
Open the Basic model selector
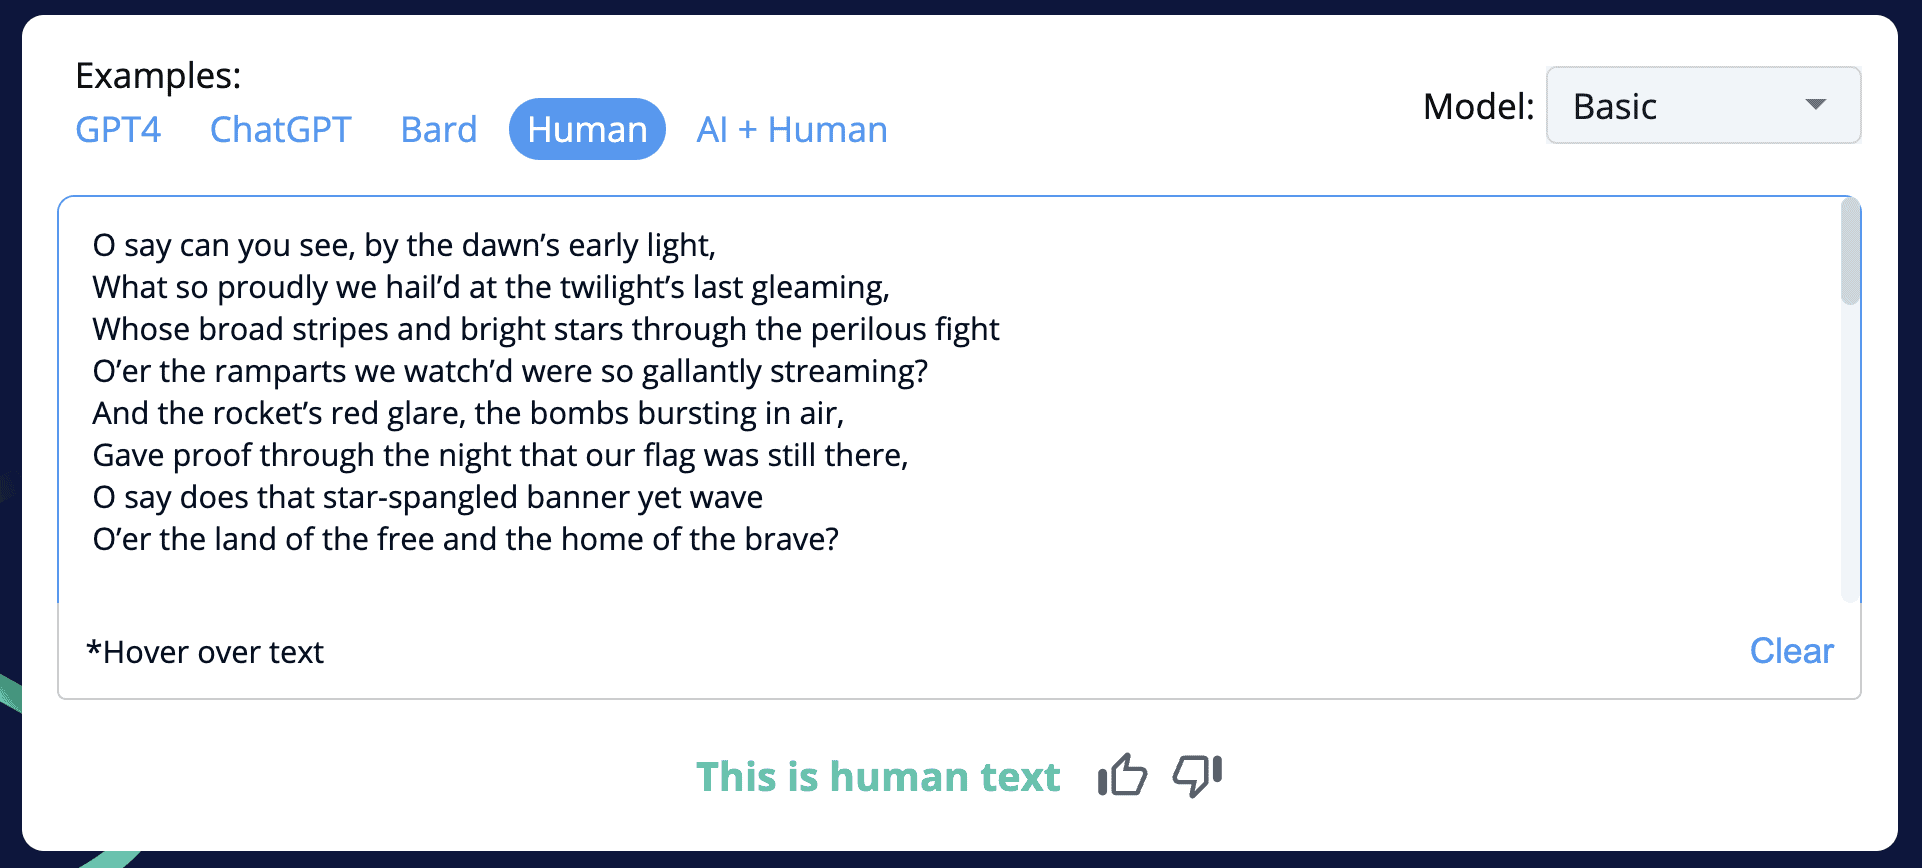coord(1701,105)
